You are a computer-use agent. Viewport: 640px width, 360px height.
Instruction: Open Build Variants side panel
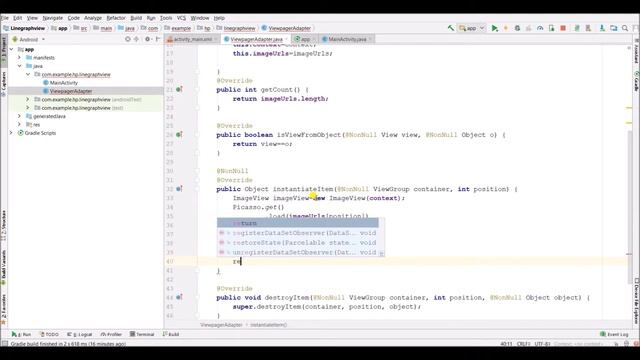[x=4, y=266]
